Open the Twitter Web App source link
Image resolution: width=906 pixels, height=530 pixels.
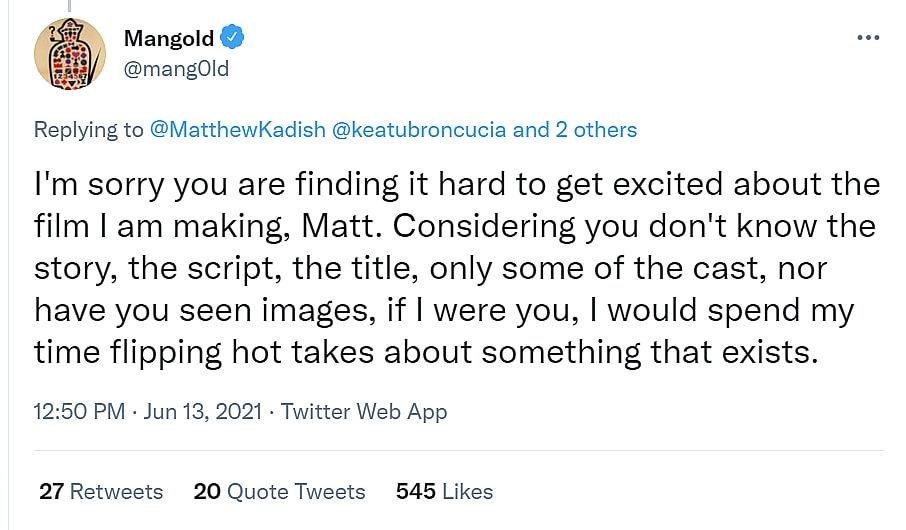(364, 412)
